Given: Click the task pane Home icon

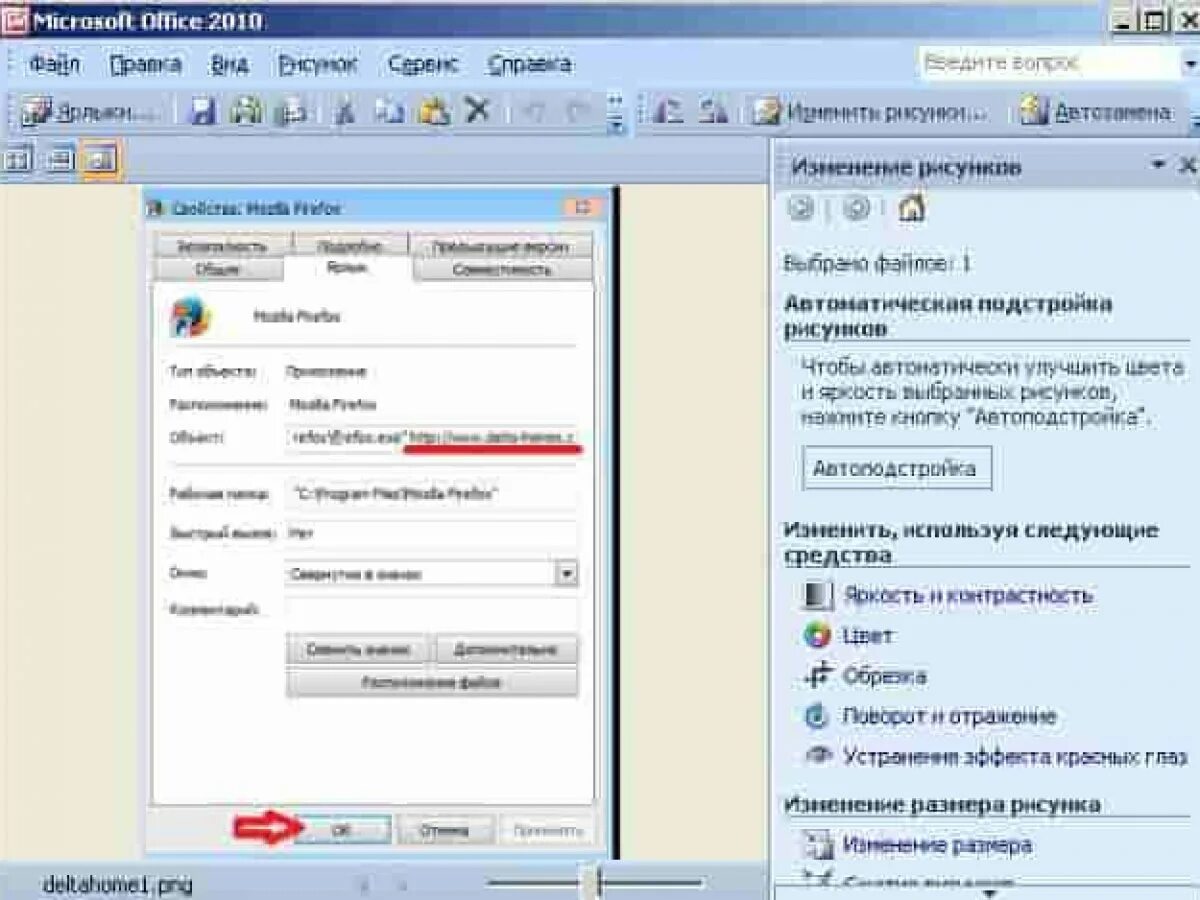Looking at the screenshot, I should pos(911,207).
